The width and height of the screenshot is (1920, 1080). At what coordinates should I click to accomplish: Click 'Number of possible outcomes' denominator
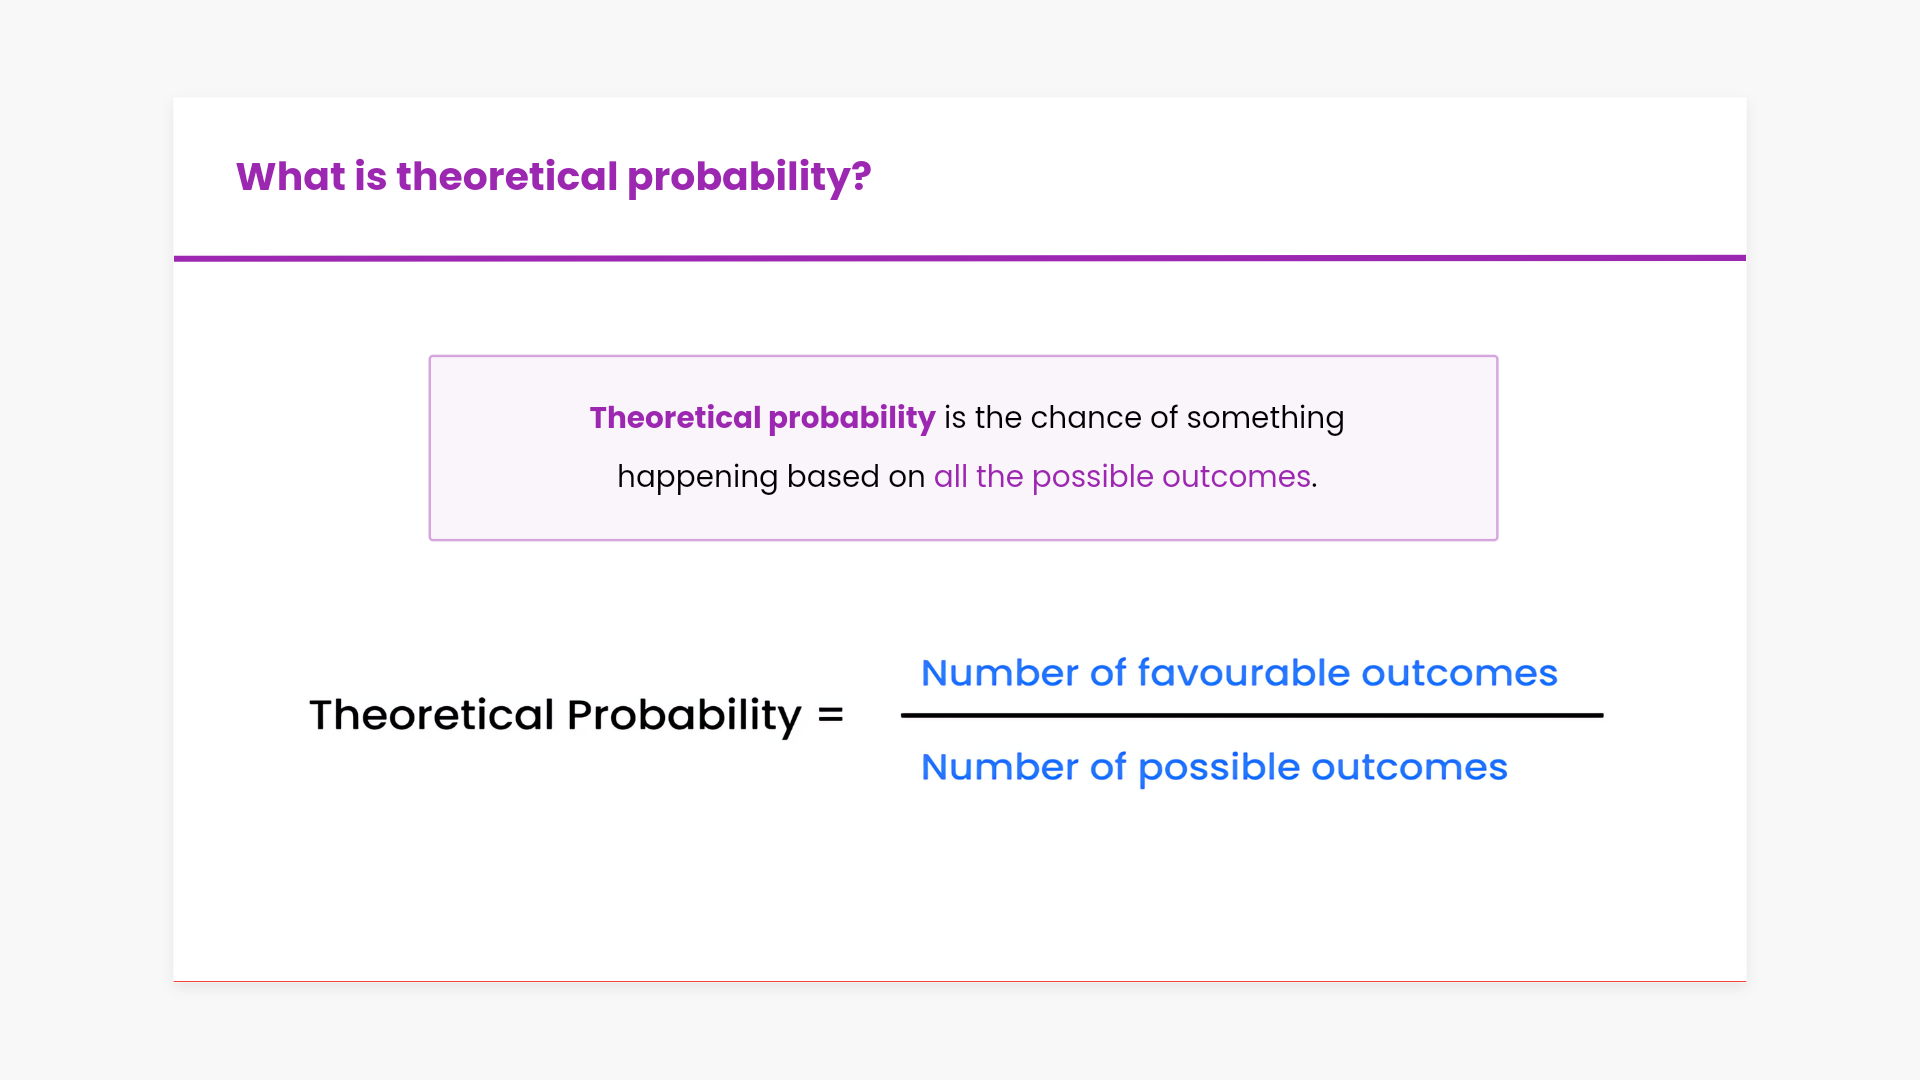click(x=1213, y=767)
